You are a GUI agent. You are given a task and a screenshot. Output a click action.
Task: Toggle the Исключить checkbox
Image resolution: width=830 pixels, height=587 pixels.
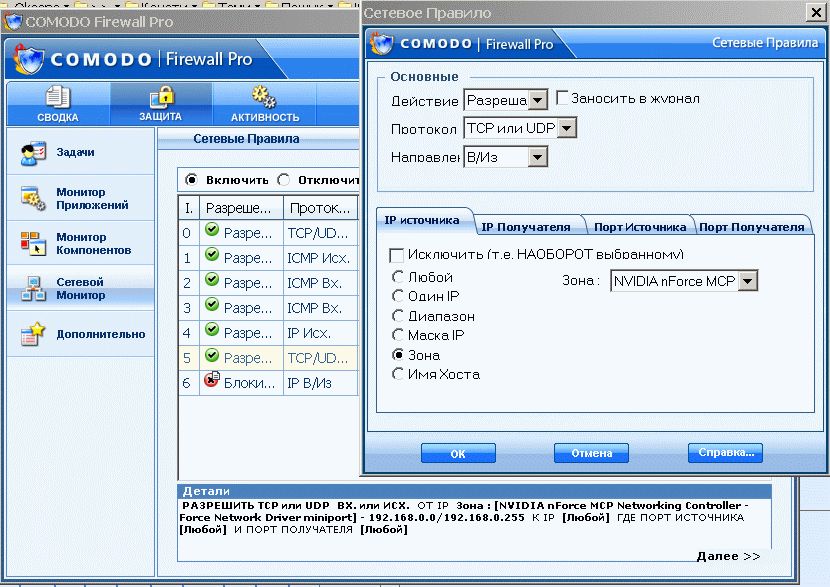(x=396, y=255)
